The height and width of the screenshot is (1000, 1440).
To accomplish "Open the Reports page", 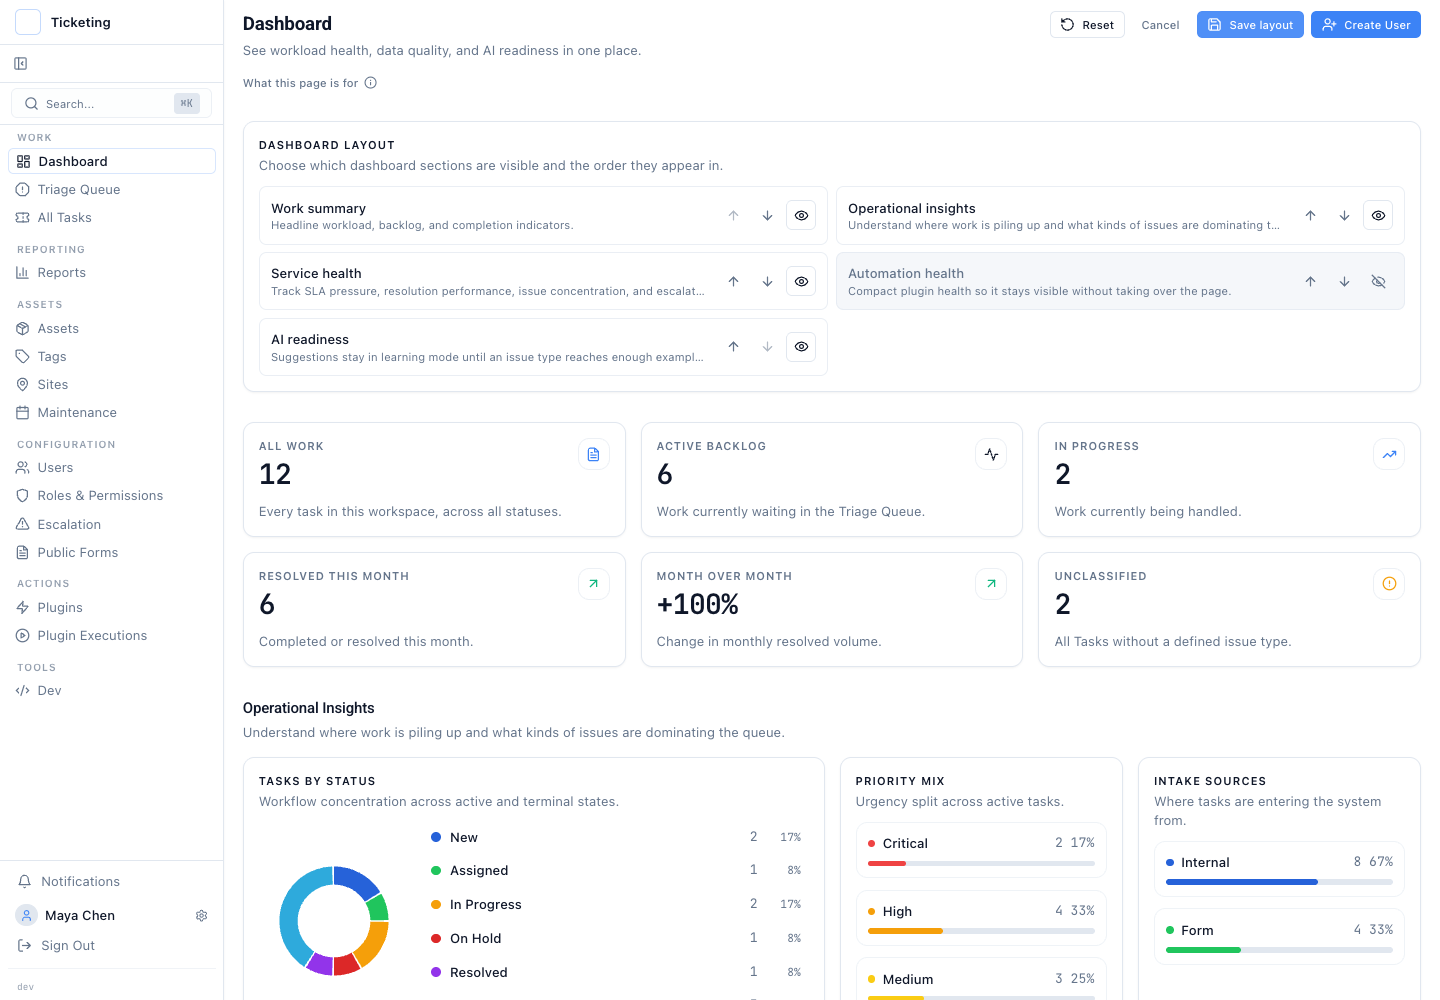I will [x=112, y=272].
